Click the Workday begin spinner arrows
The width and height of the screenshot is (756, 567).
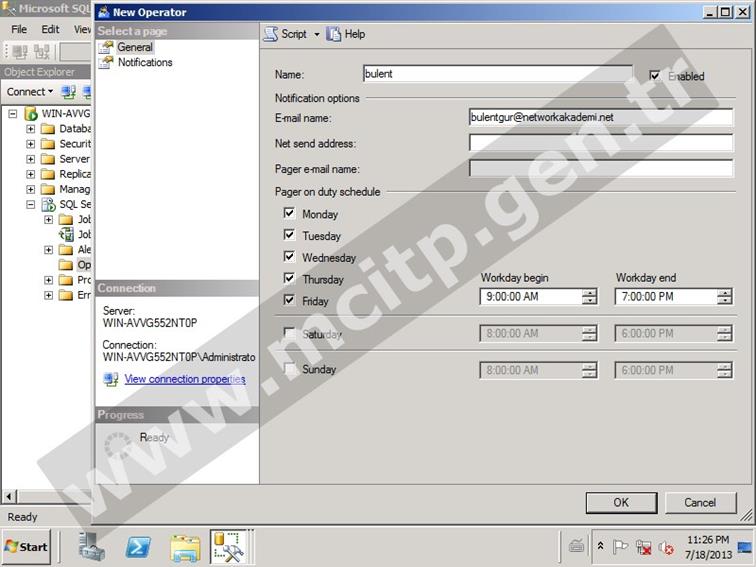click(x=589, y=297)
